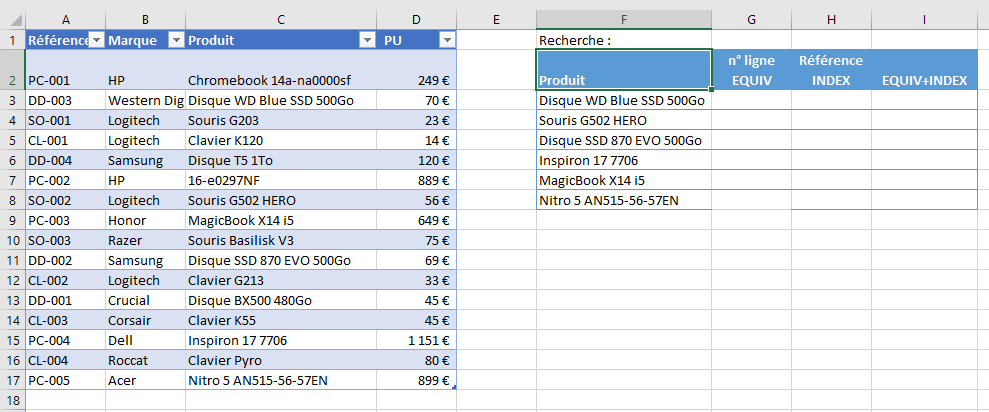The image size is (989, 412).
Task: Click the 'Référence INDEX' header cell
Action: pos(831,70)
